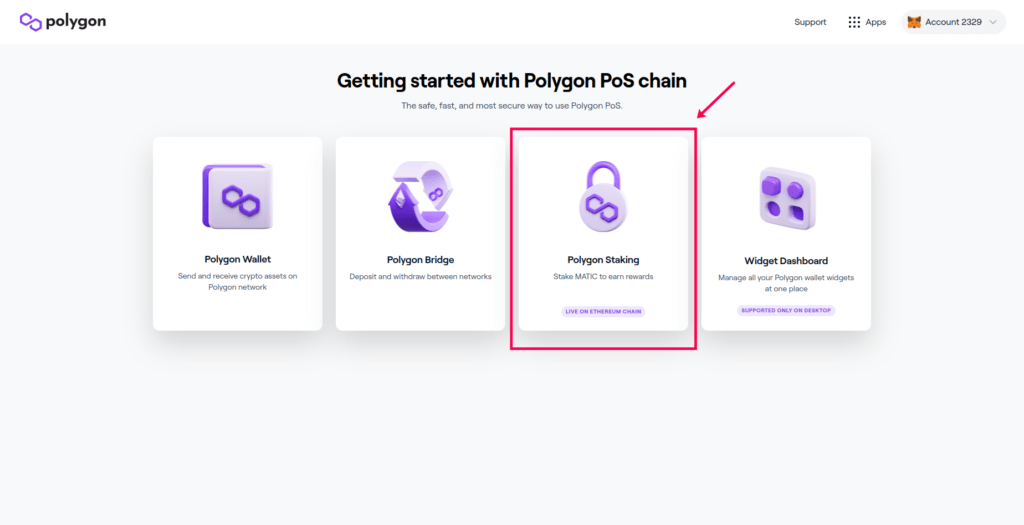Open the Support link
The height and width of the screenshot is (525, 1024).
(810, 22)
